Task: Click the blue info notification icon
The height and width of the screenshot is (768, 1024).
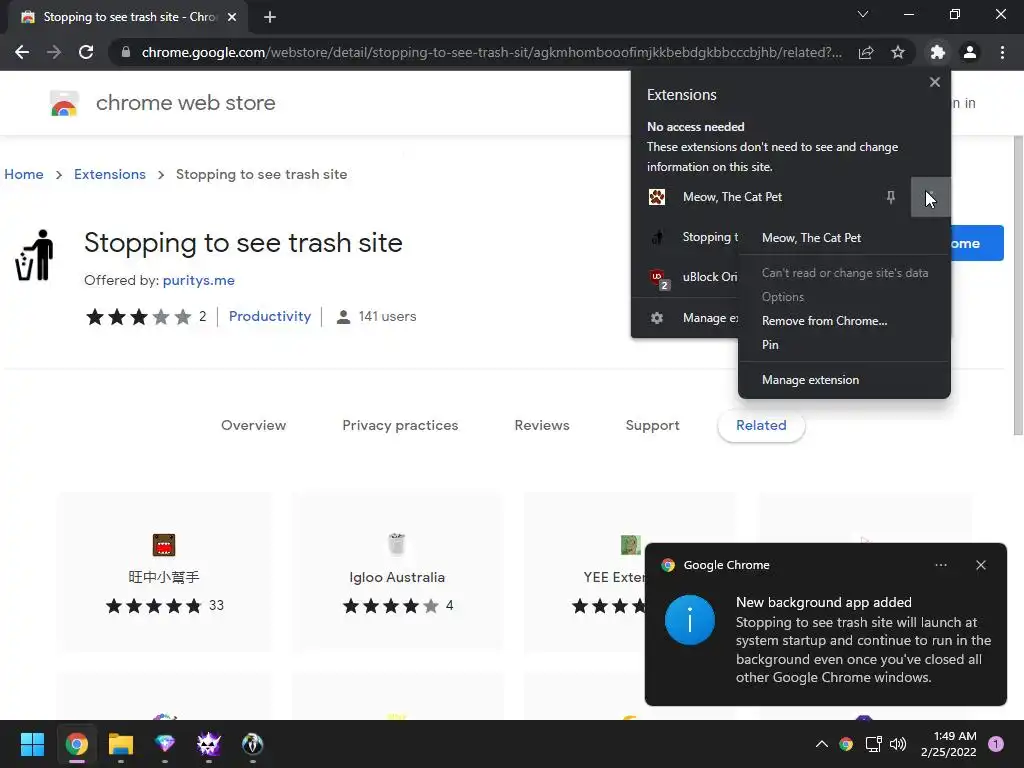Action: coord(690,620)
